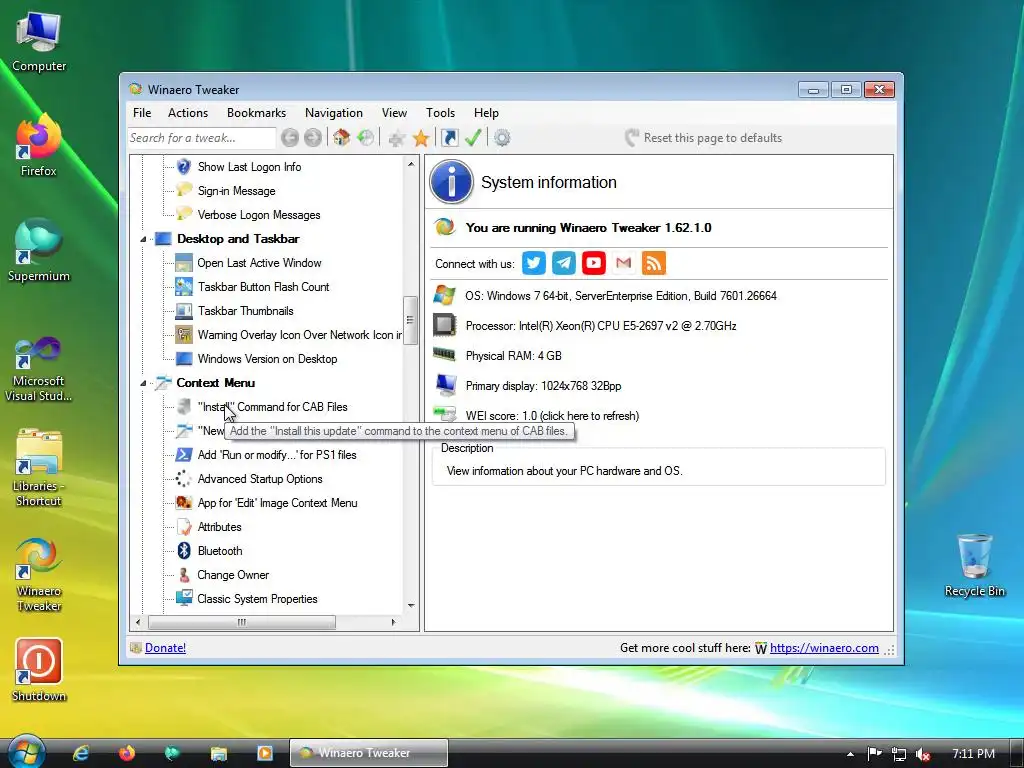Click in the Search for a tweak field
1024x768 pixels.
tap(202, 138)
